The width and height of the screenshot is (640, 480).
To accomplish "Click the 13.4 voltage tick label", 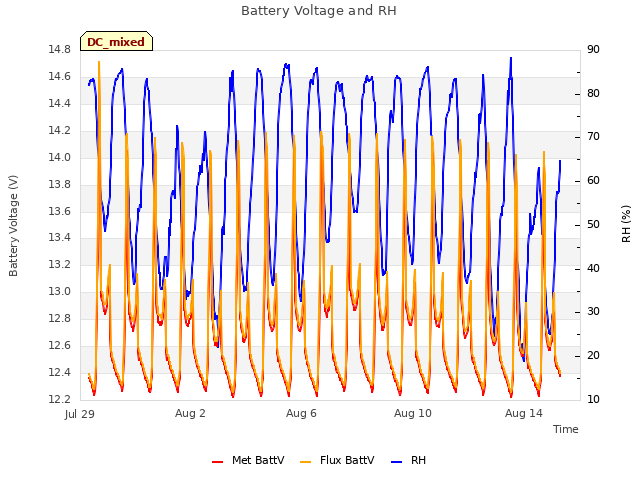I will click(59, 238).
